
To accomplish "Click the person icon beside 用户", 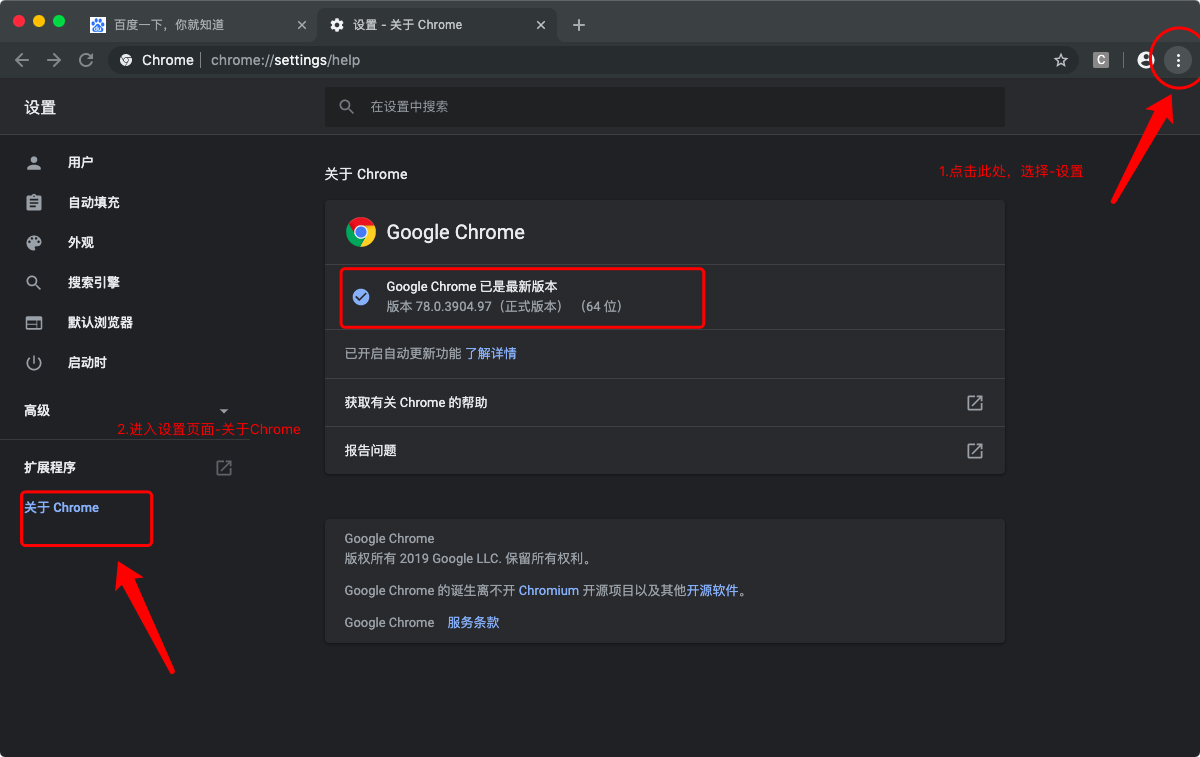I will [34, 162].
